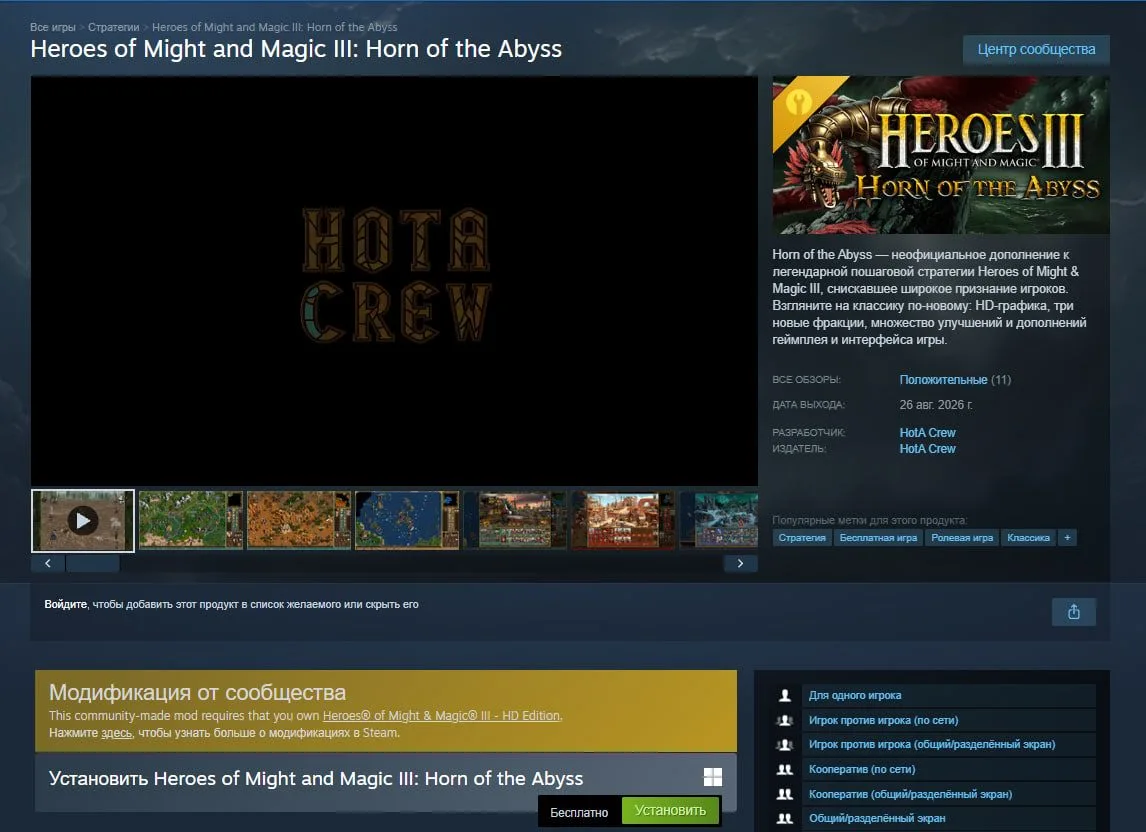Viewport: 1146px width, 832px height.
Task: Click icon beside 'Кооператив (общий/разделённый экран)'
Action: (784, 794)
